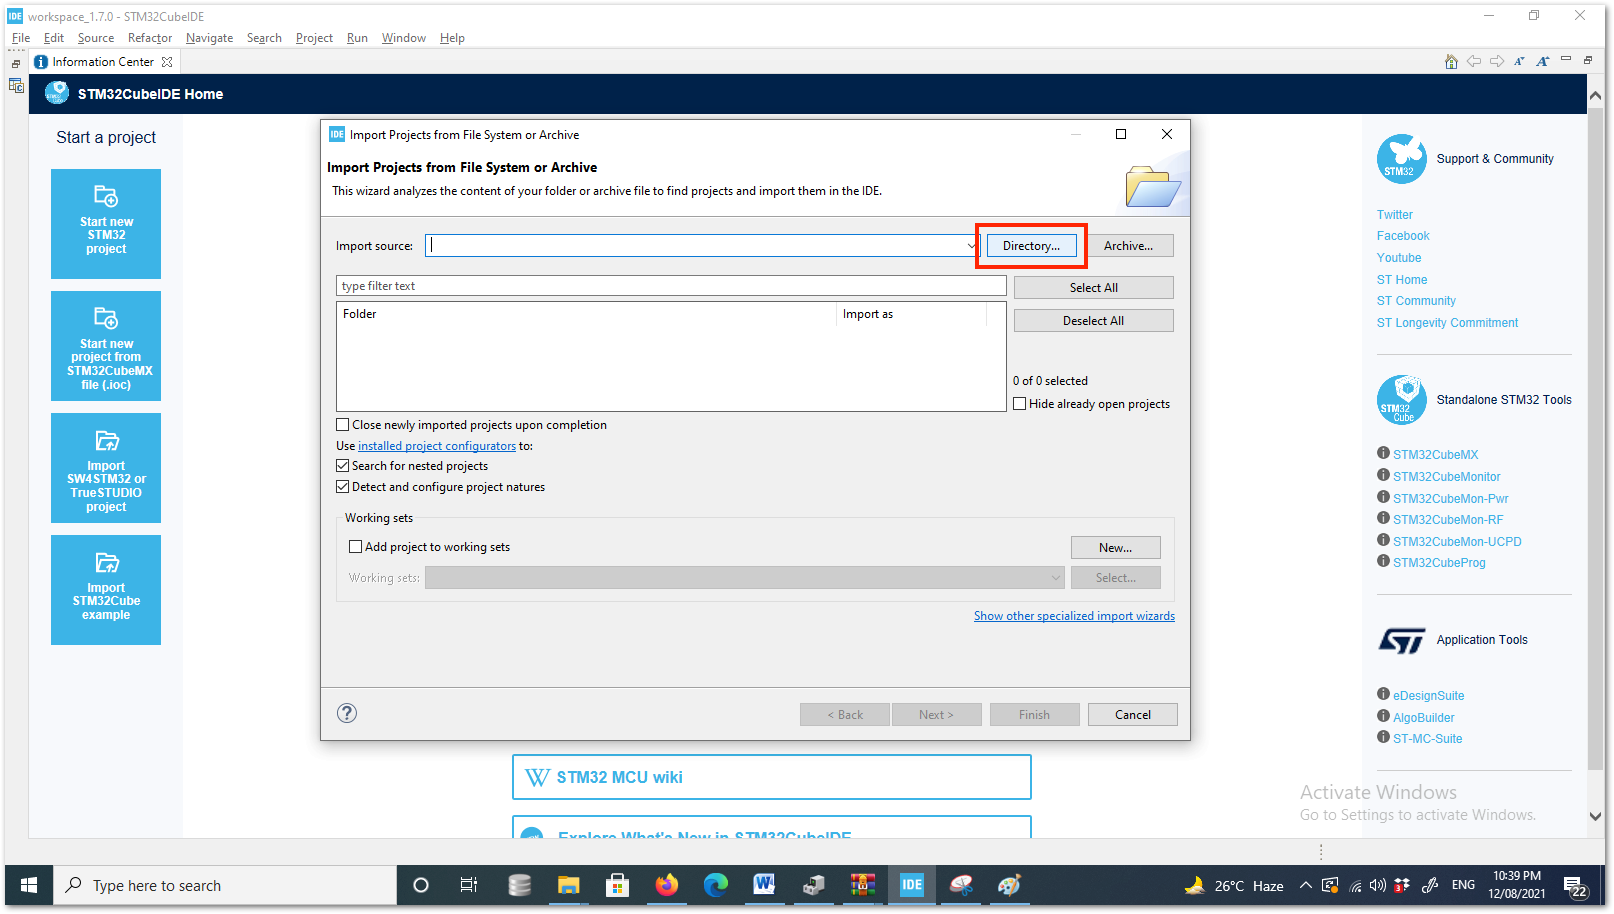Open the File menu
Image resolution: width=1614 pixels, height=914 pixels.
click(21, 38)
